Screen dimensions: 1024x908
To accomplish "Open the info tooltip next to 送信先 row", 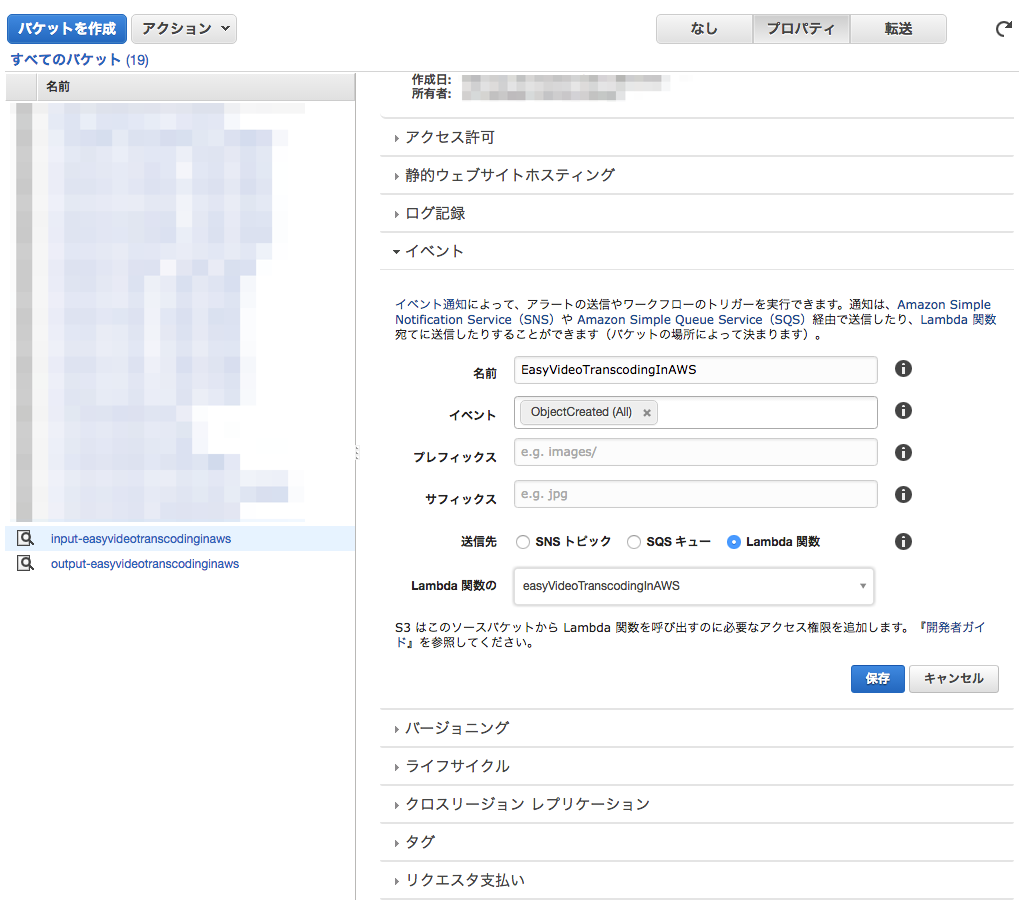I will [x=903, y=541].
